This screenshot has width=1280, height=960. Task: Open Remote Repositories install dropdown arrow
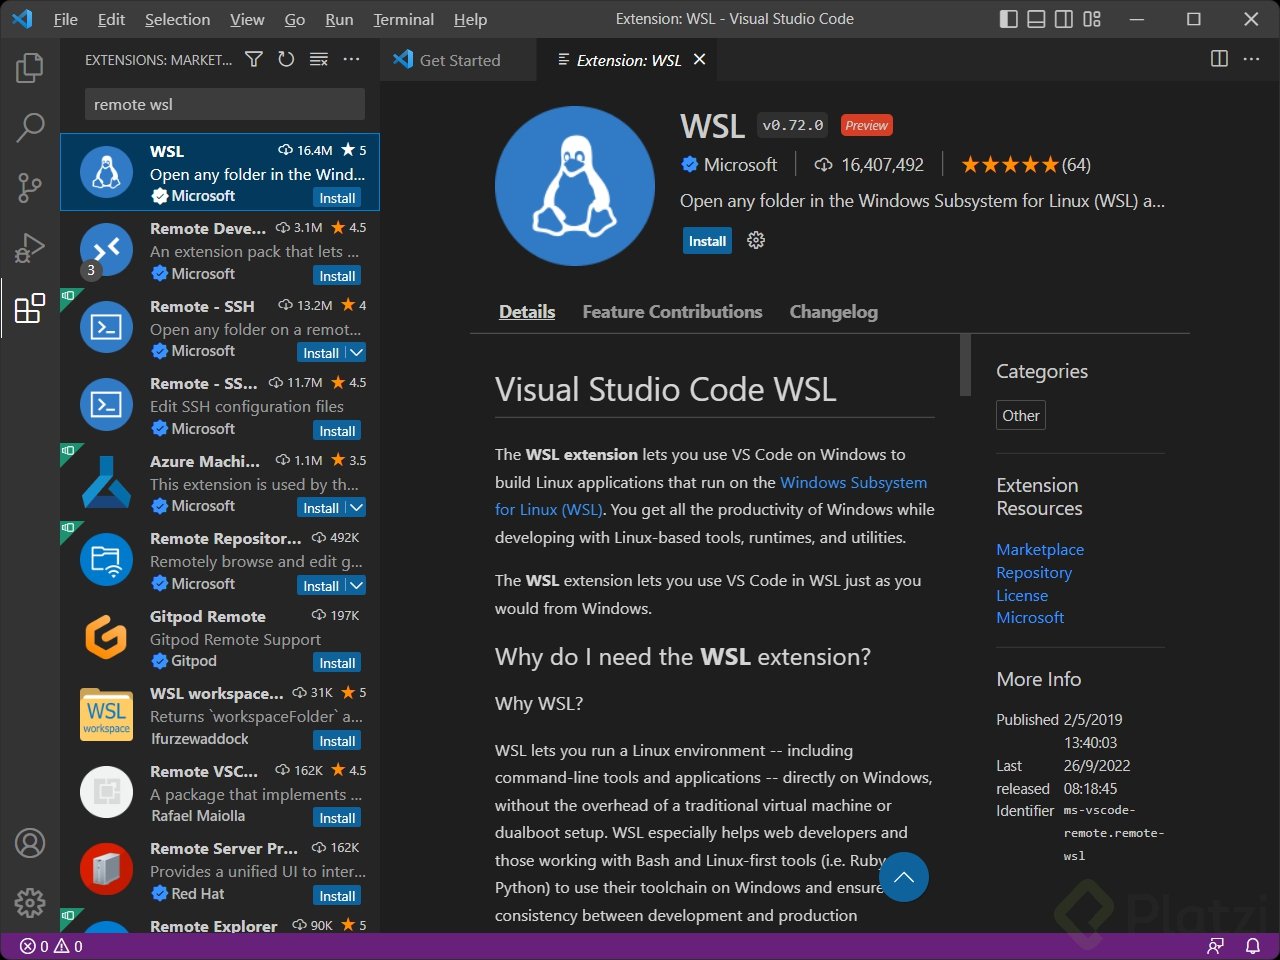[357, 586]
